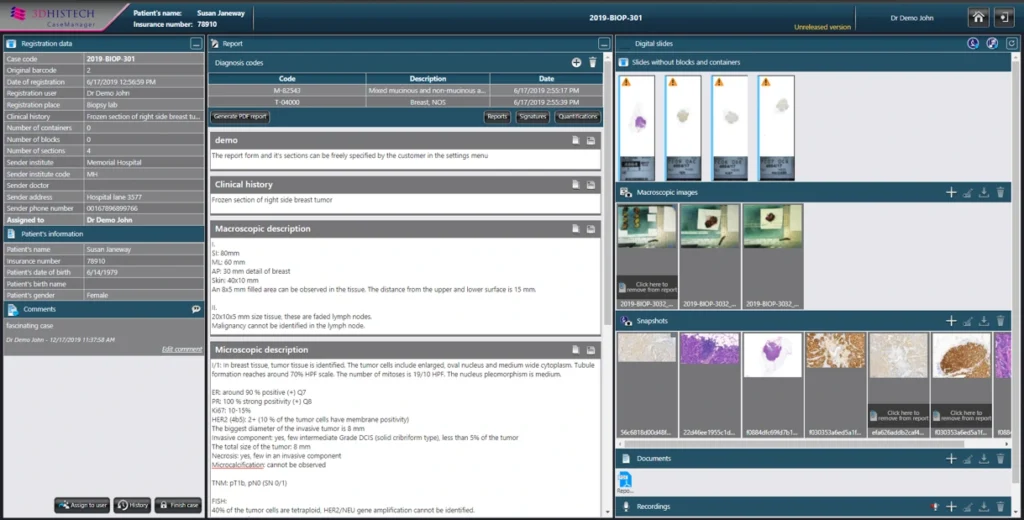Save the Clinical history section
This screenshot has height=520, width=1024.
[x=591, y=185]
